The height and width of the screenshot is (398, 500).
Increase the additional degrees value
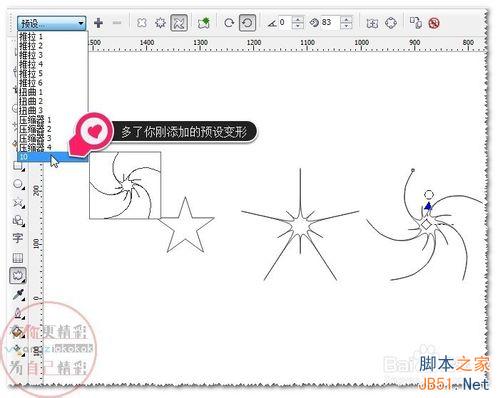tap(346, 19)
